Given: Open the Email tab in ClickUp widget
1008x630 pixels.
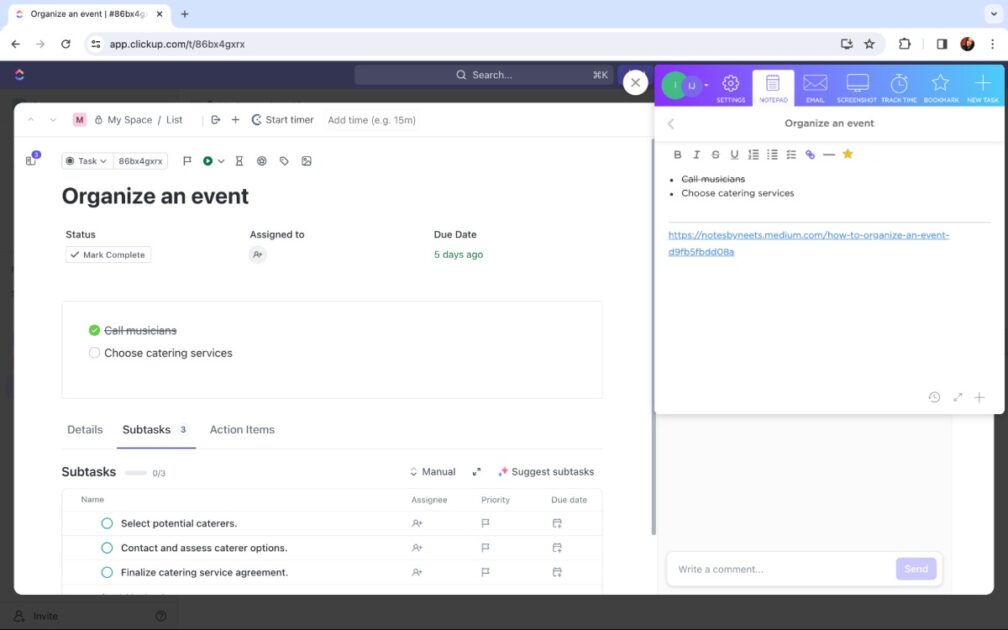Looking at the screenshot, I should [x=815, y=84].
